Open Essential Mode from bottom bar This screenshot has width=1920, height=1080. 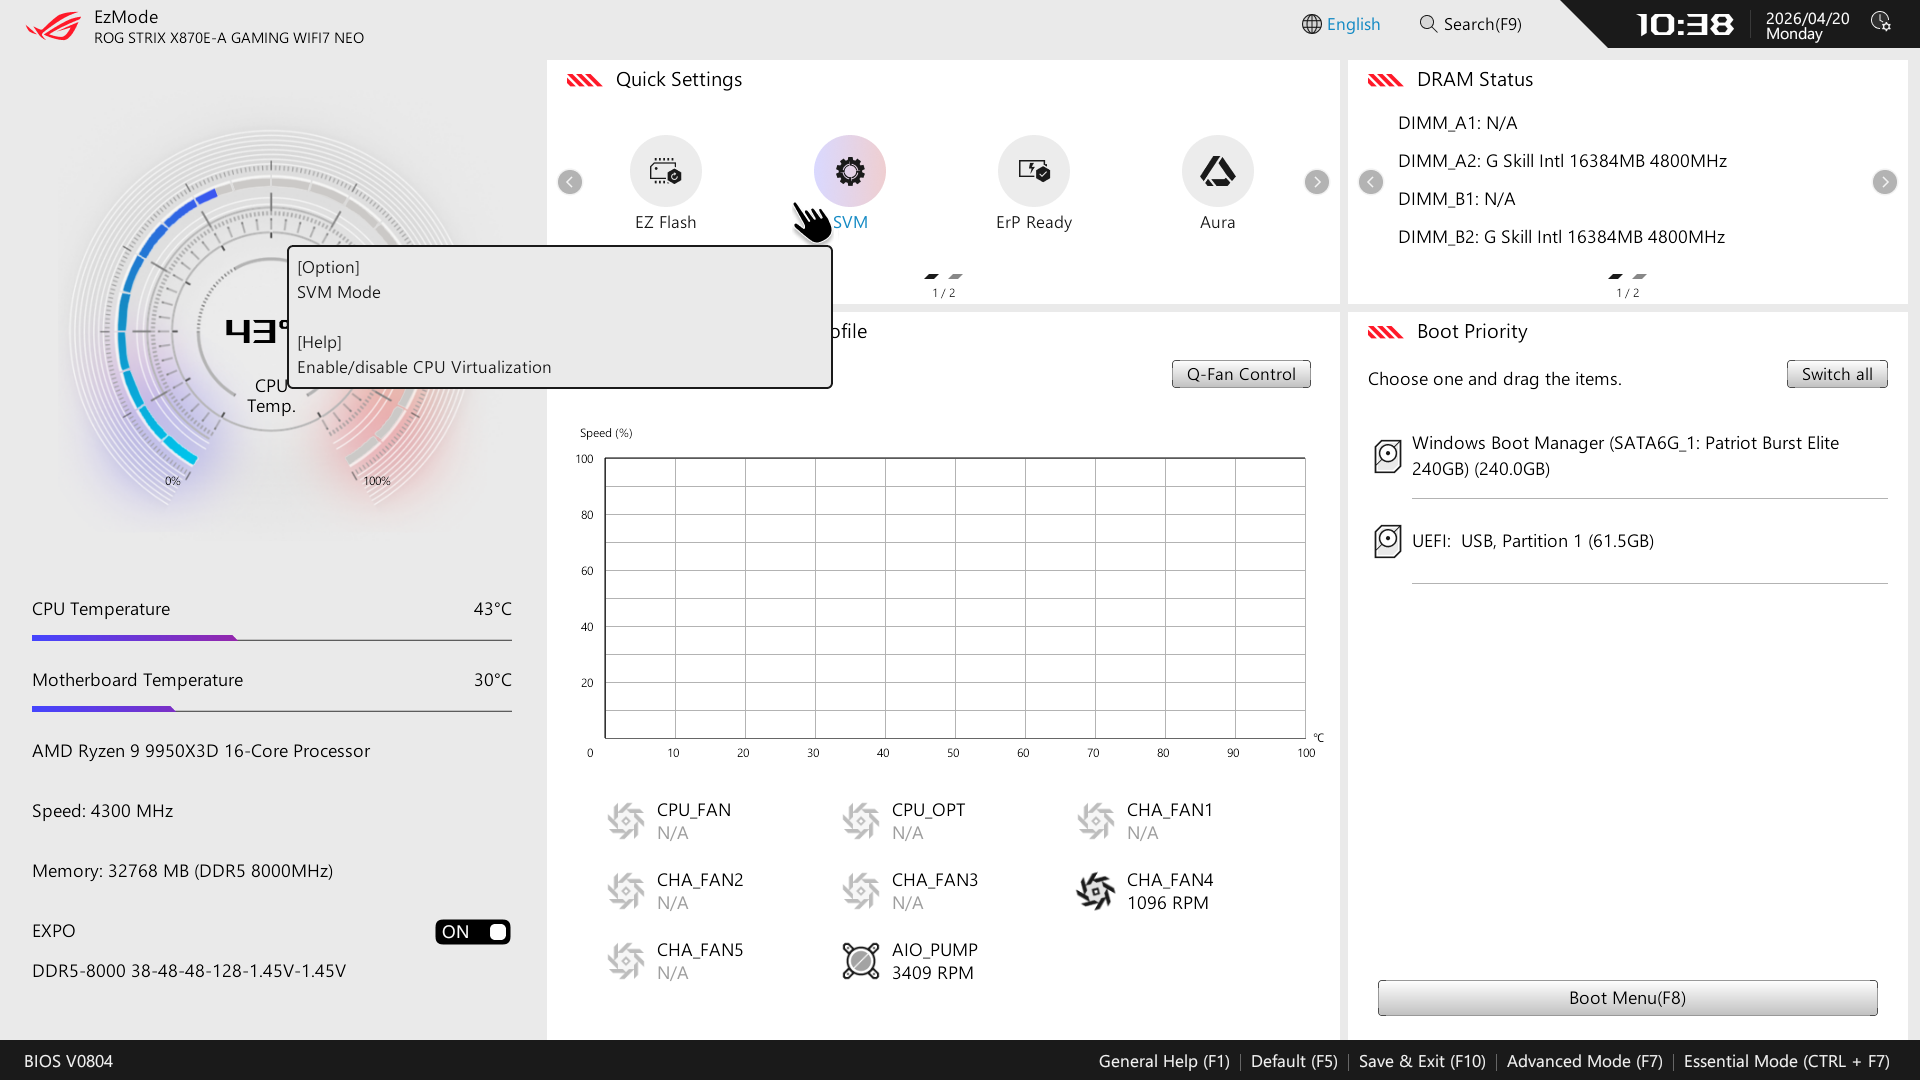(1786, 1061)
